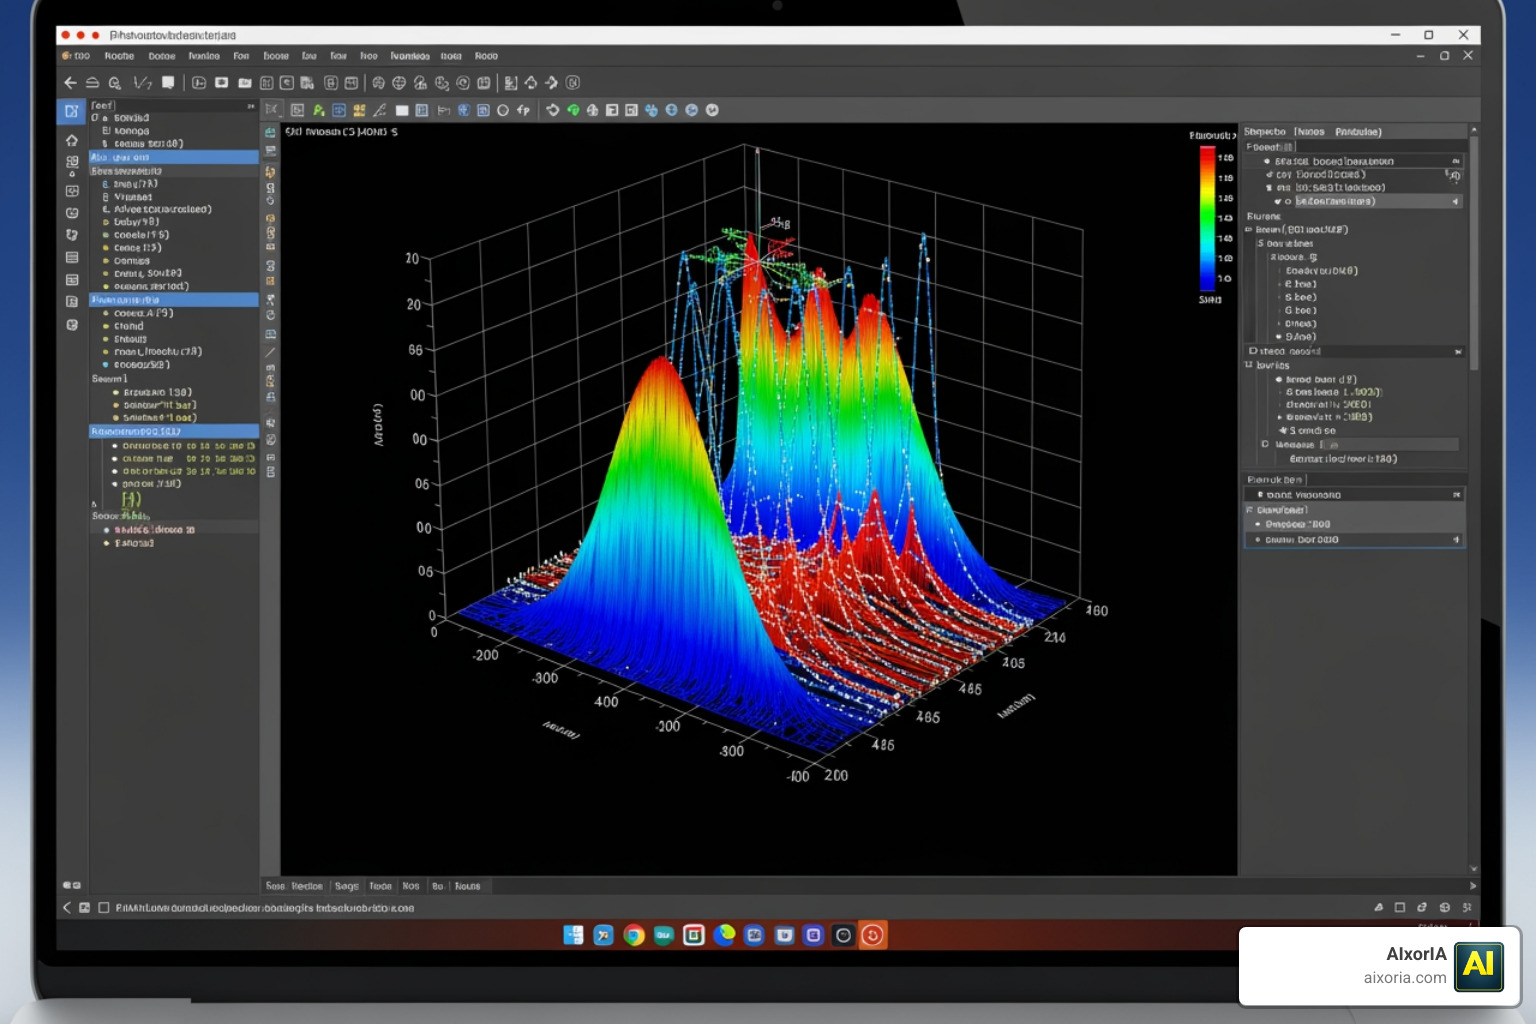Click the input box on the 'Iaoasaea' row
Screen dimensions: 1536x1024
point(1390,445)
